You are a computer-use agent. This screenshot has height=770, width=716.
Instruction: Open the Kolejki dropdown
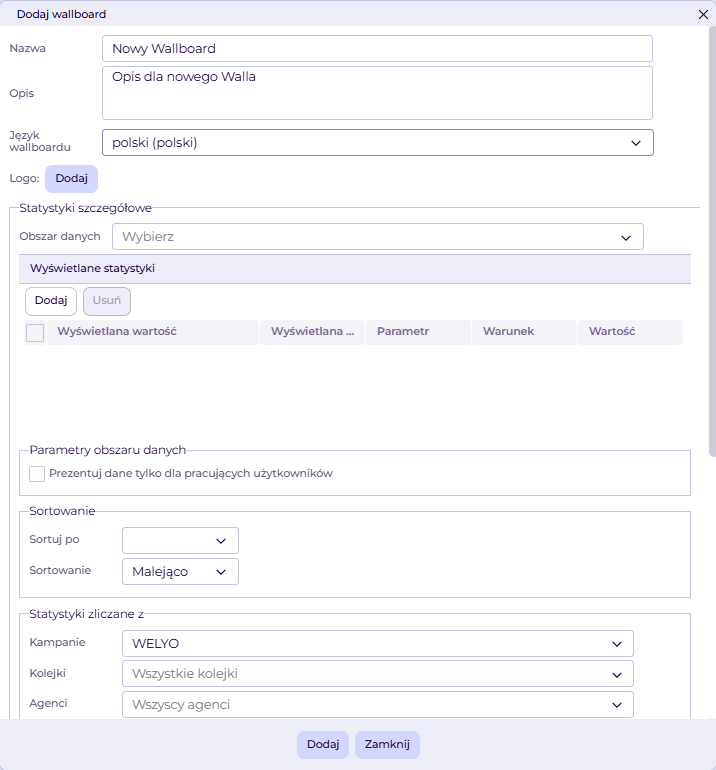[378, 674]
